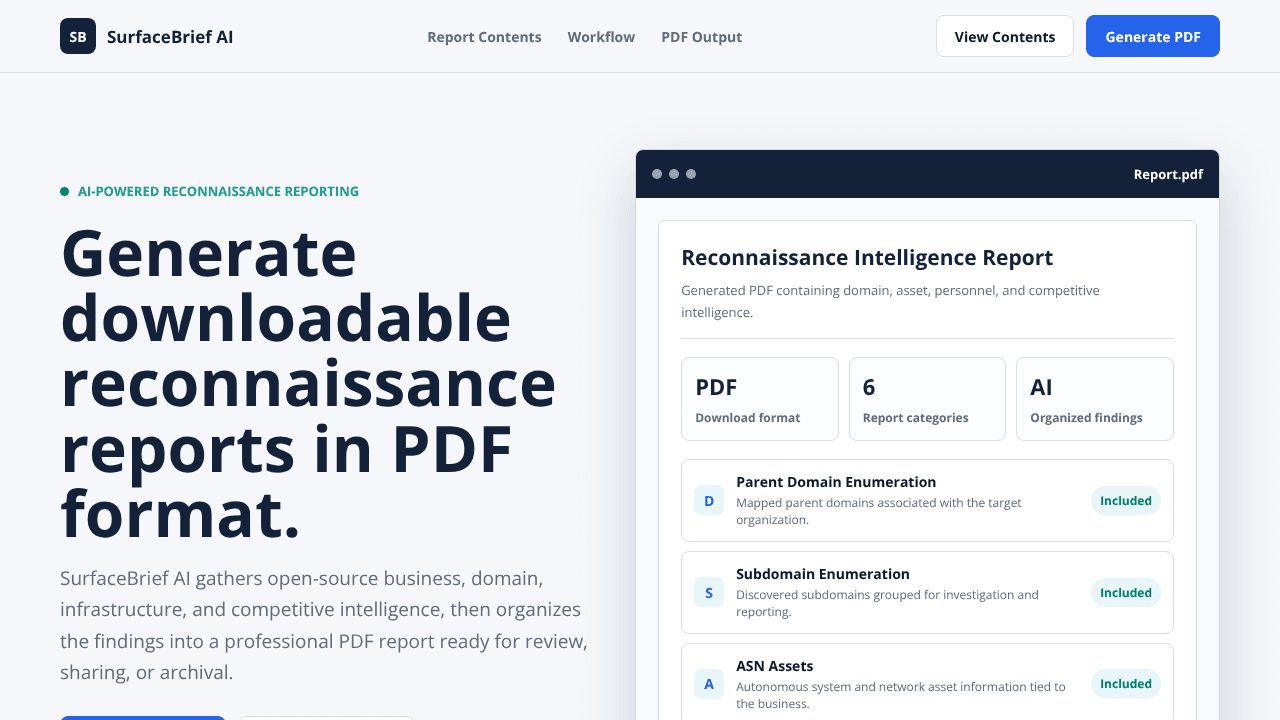Click the SB logo icon
This screenshot has height=720, width=1280.
(78, 36)
